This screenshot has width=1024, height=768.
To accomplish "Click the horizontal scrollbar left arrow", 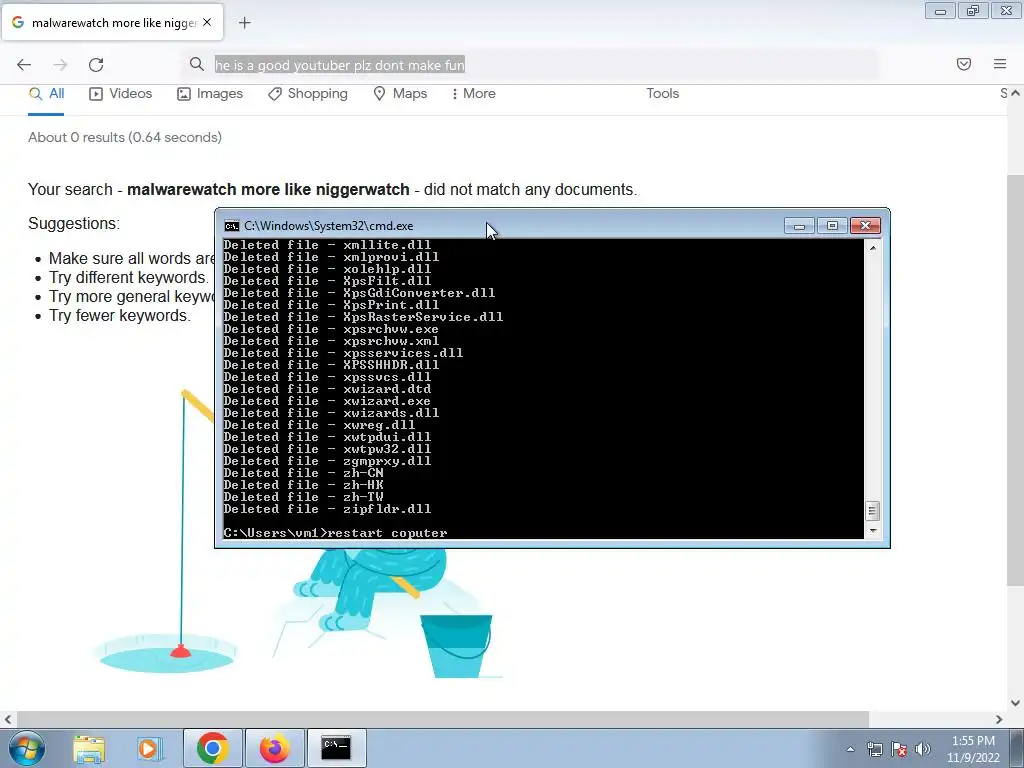I will [8, 719].
